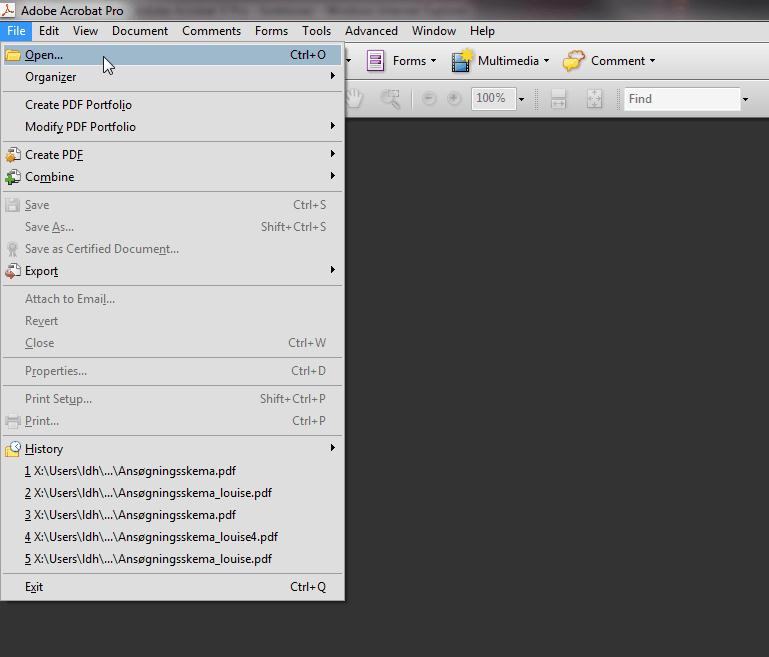Viewport: 769px width, 657px height.
Task: Open the Find options dropdown arrow
Action: point(745,99)
